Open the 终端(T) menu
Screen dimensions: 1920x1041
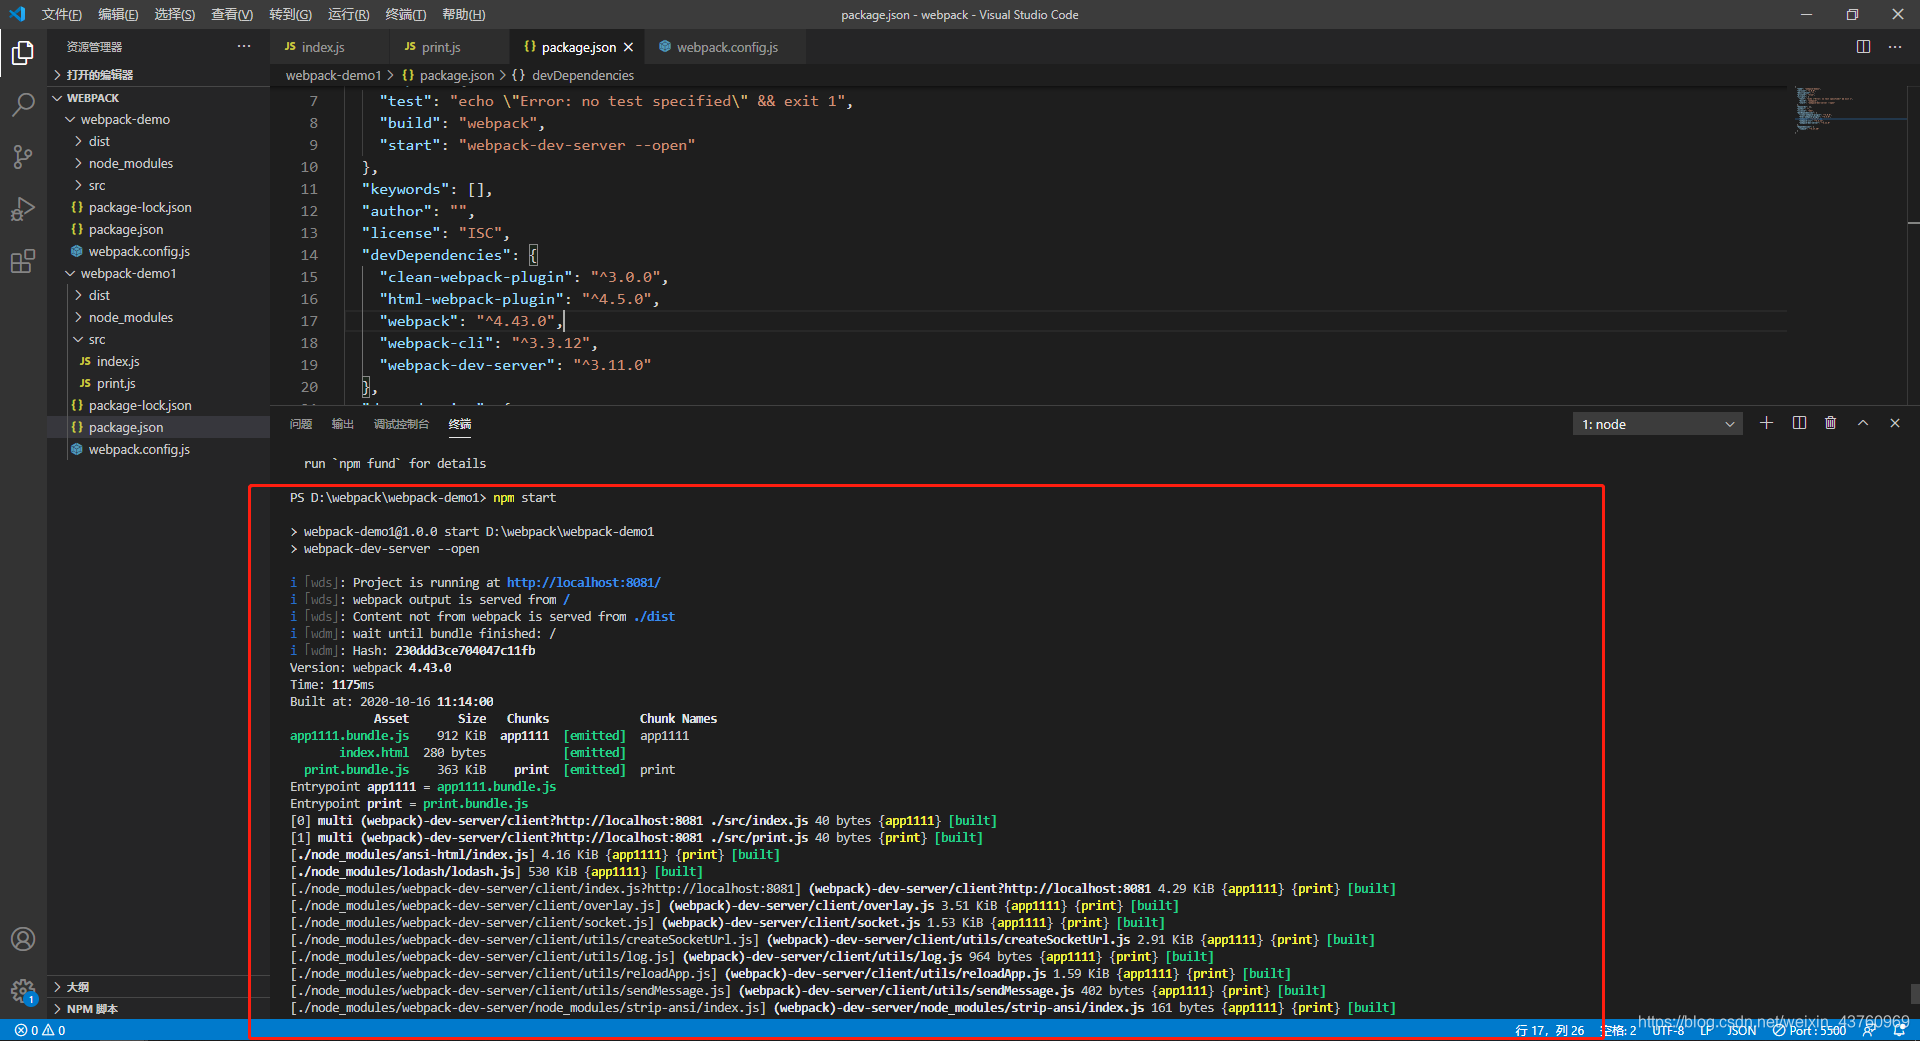(405, 14)
